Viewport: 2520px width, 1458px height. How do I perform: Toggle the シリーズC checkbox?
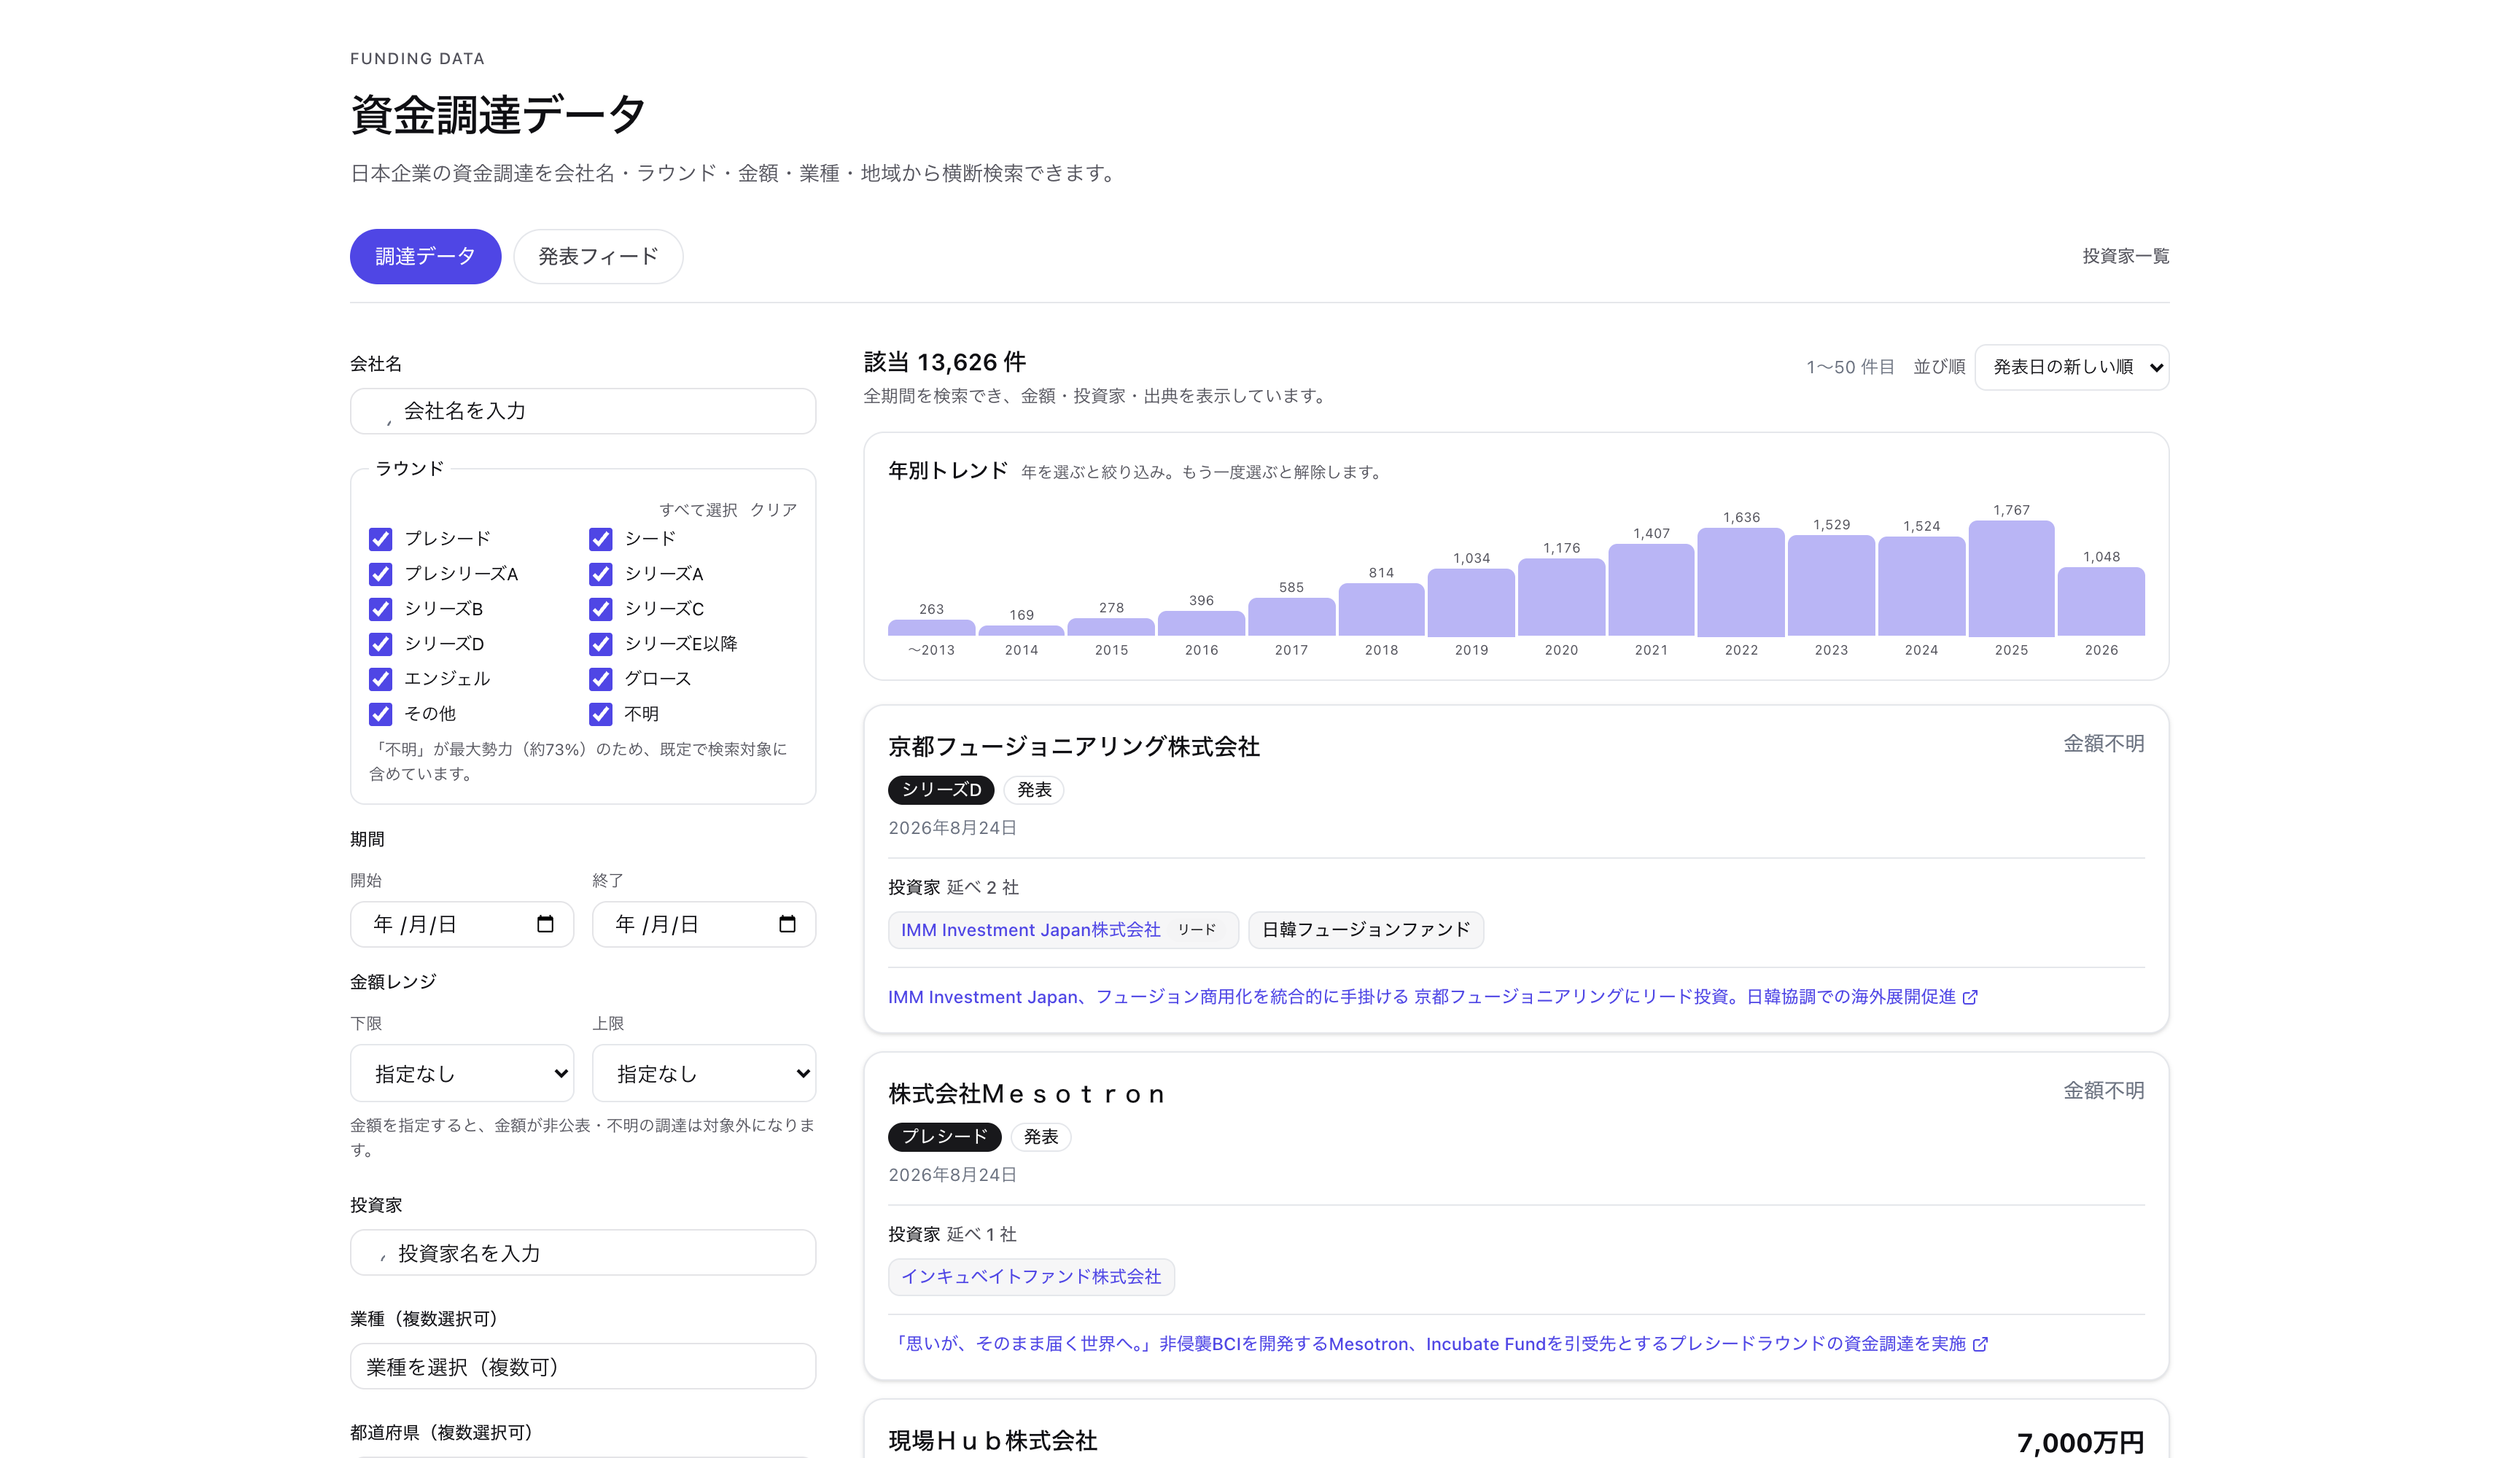(600, 609)
